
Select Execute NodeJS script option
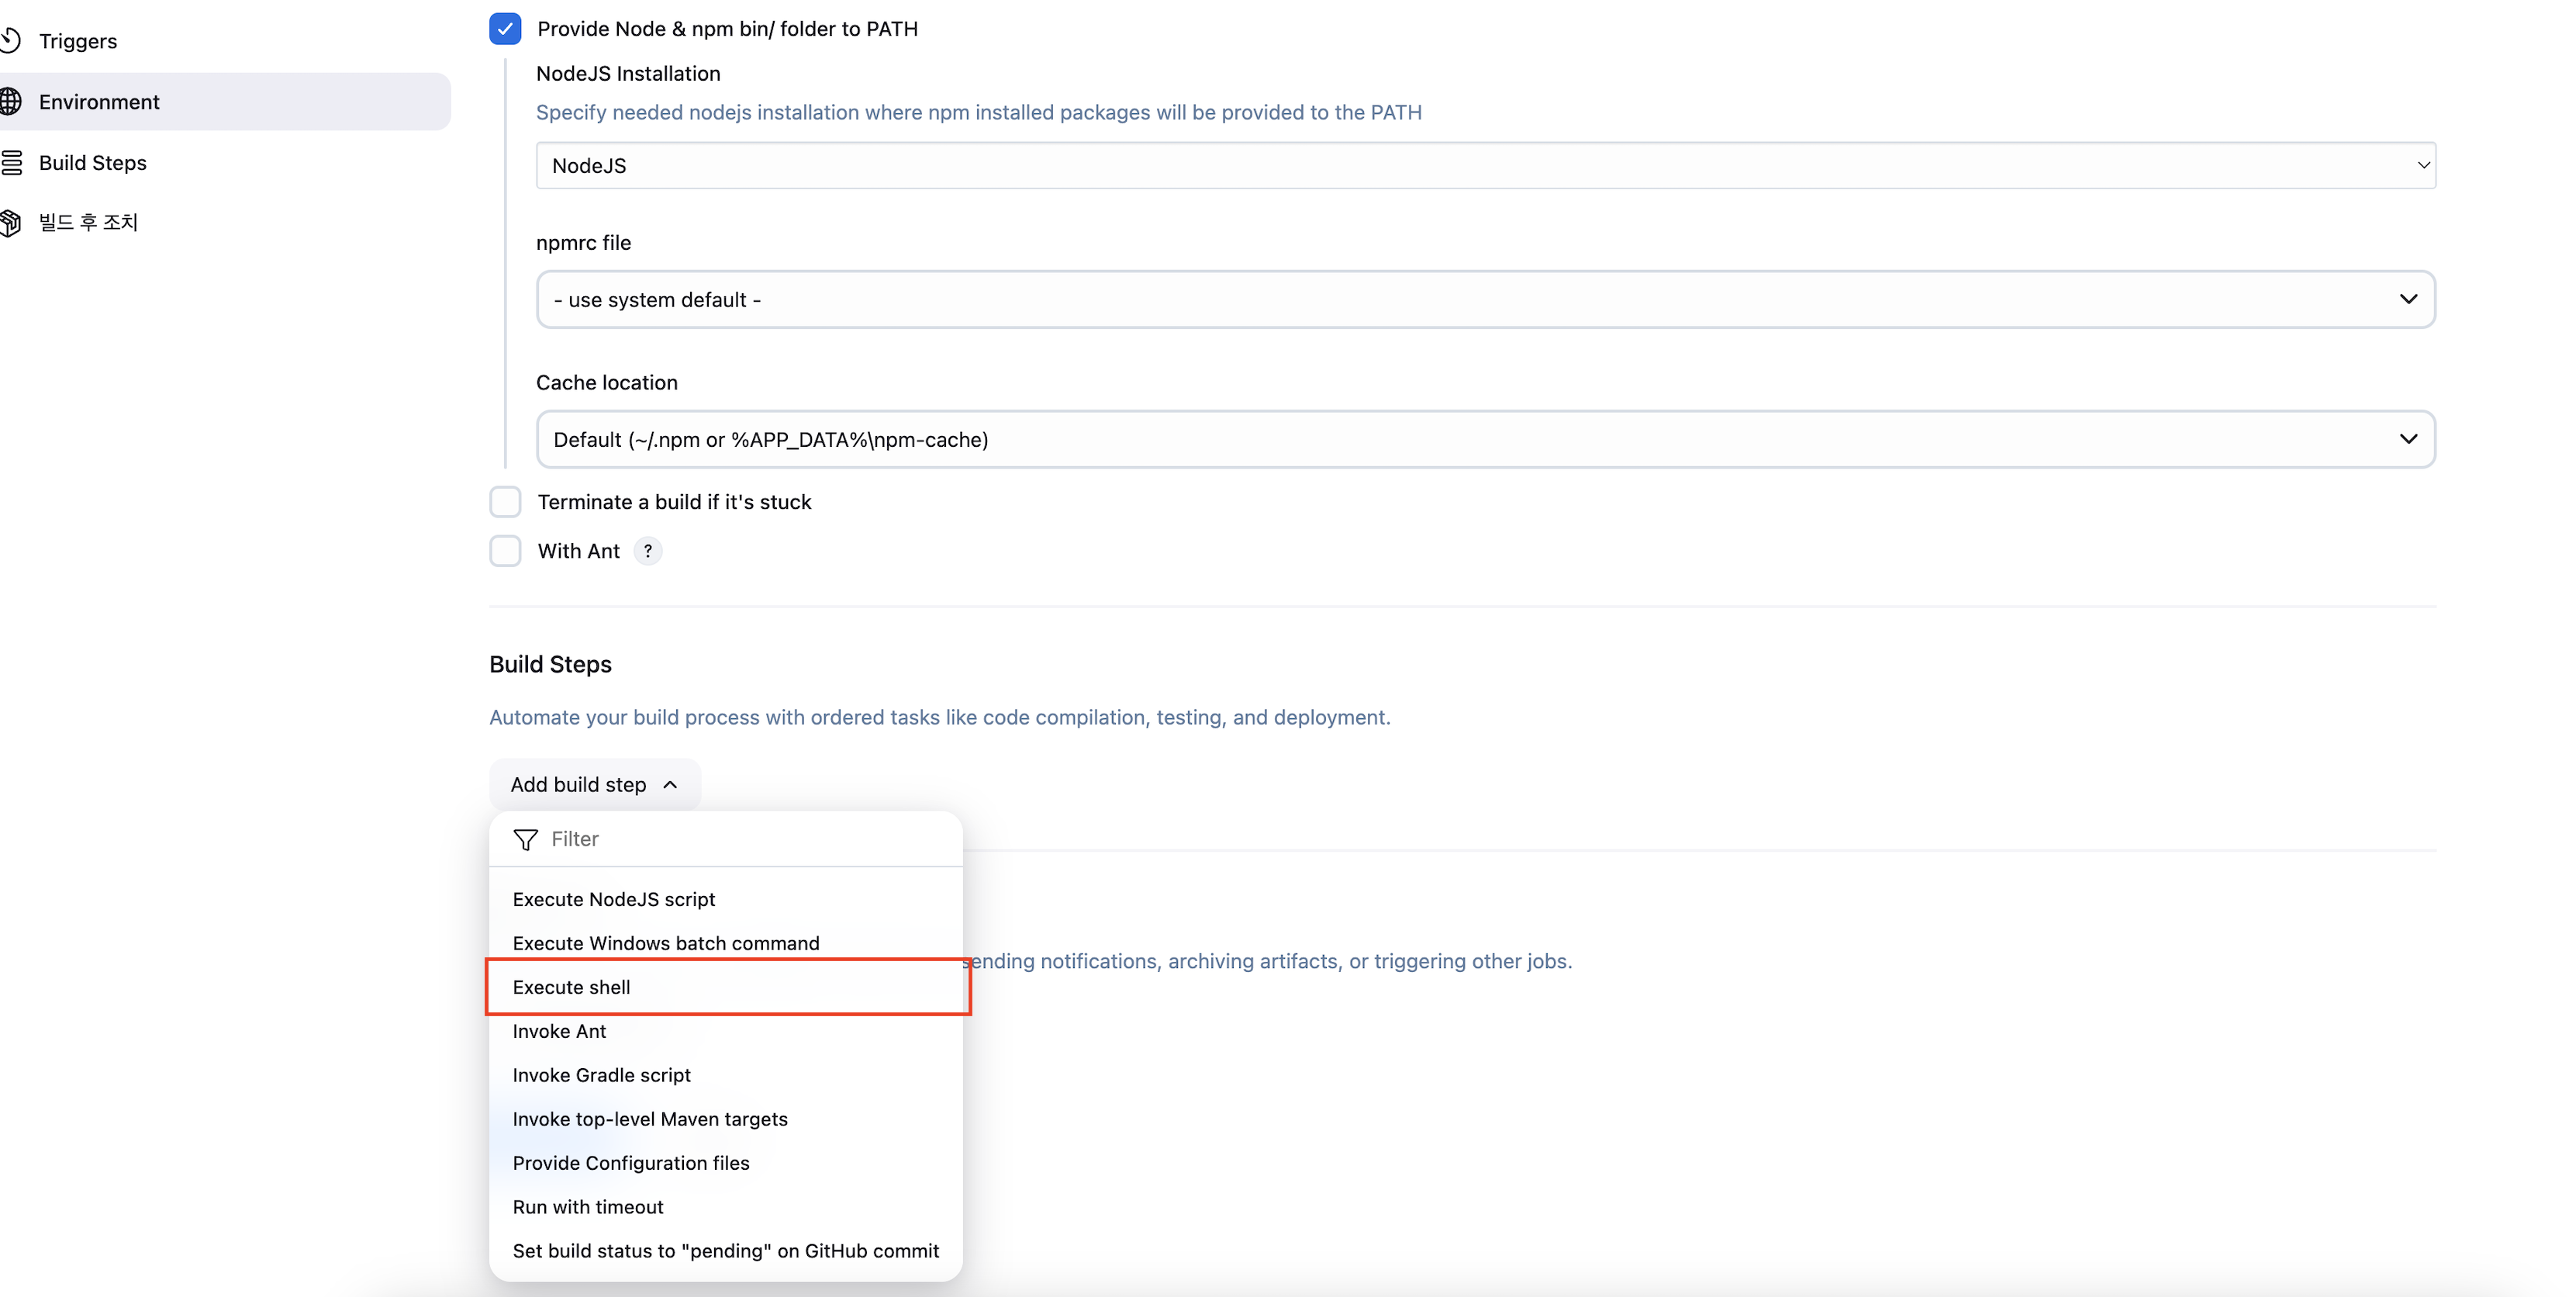tap(614, 899)
